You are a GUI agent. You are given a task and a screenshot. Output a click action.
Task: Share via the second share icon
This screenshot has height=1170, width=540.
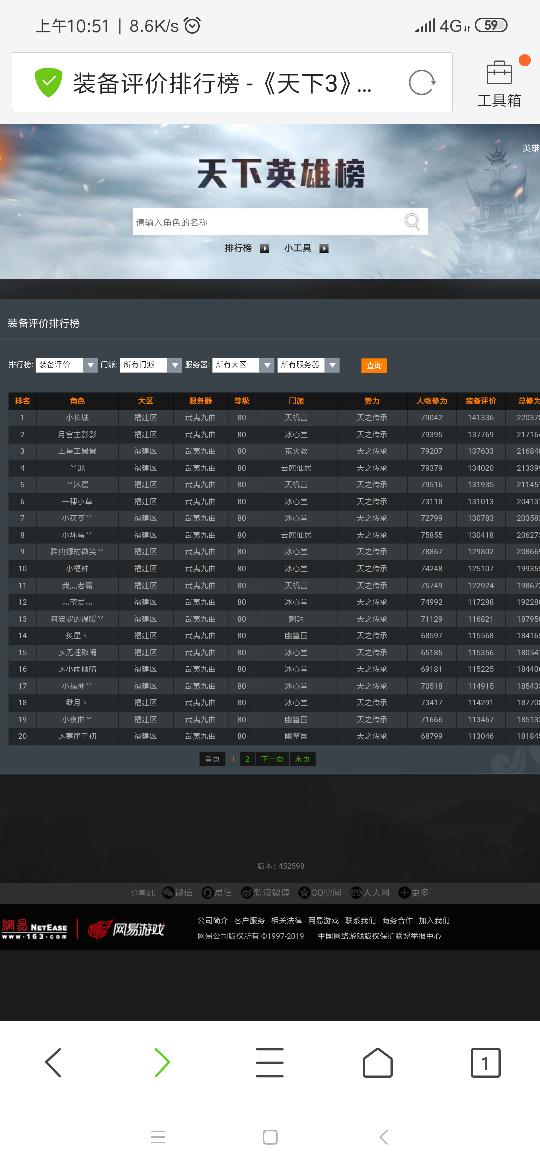click(x=207, y=892)
